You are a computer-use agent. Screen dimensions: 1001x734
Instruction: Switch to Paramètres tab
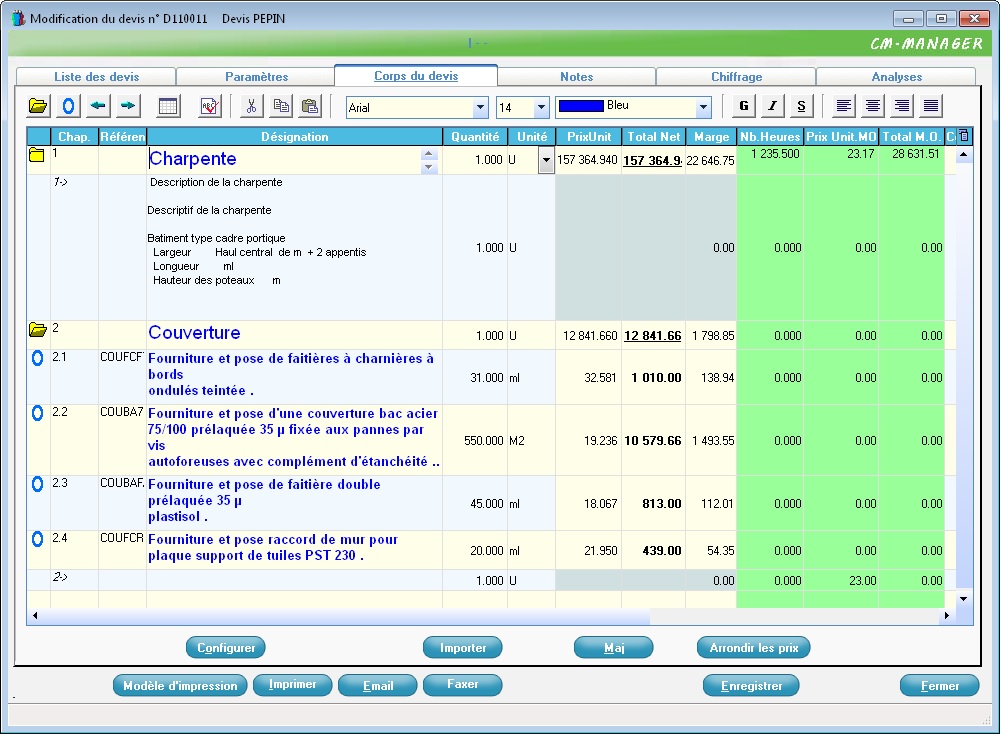tap(257, 77)
